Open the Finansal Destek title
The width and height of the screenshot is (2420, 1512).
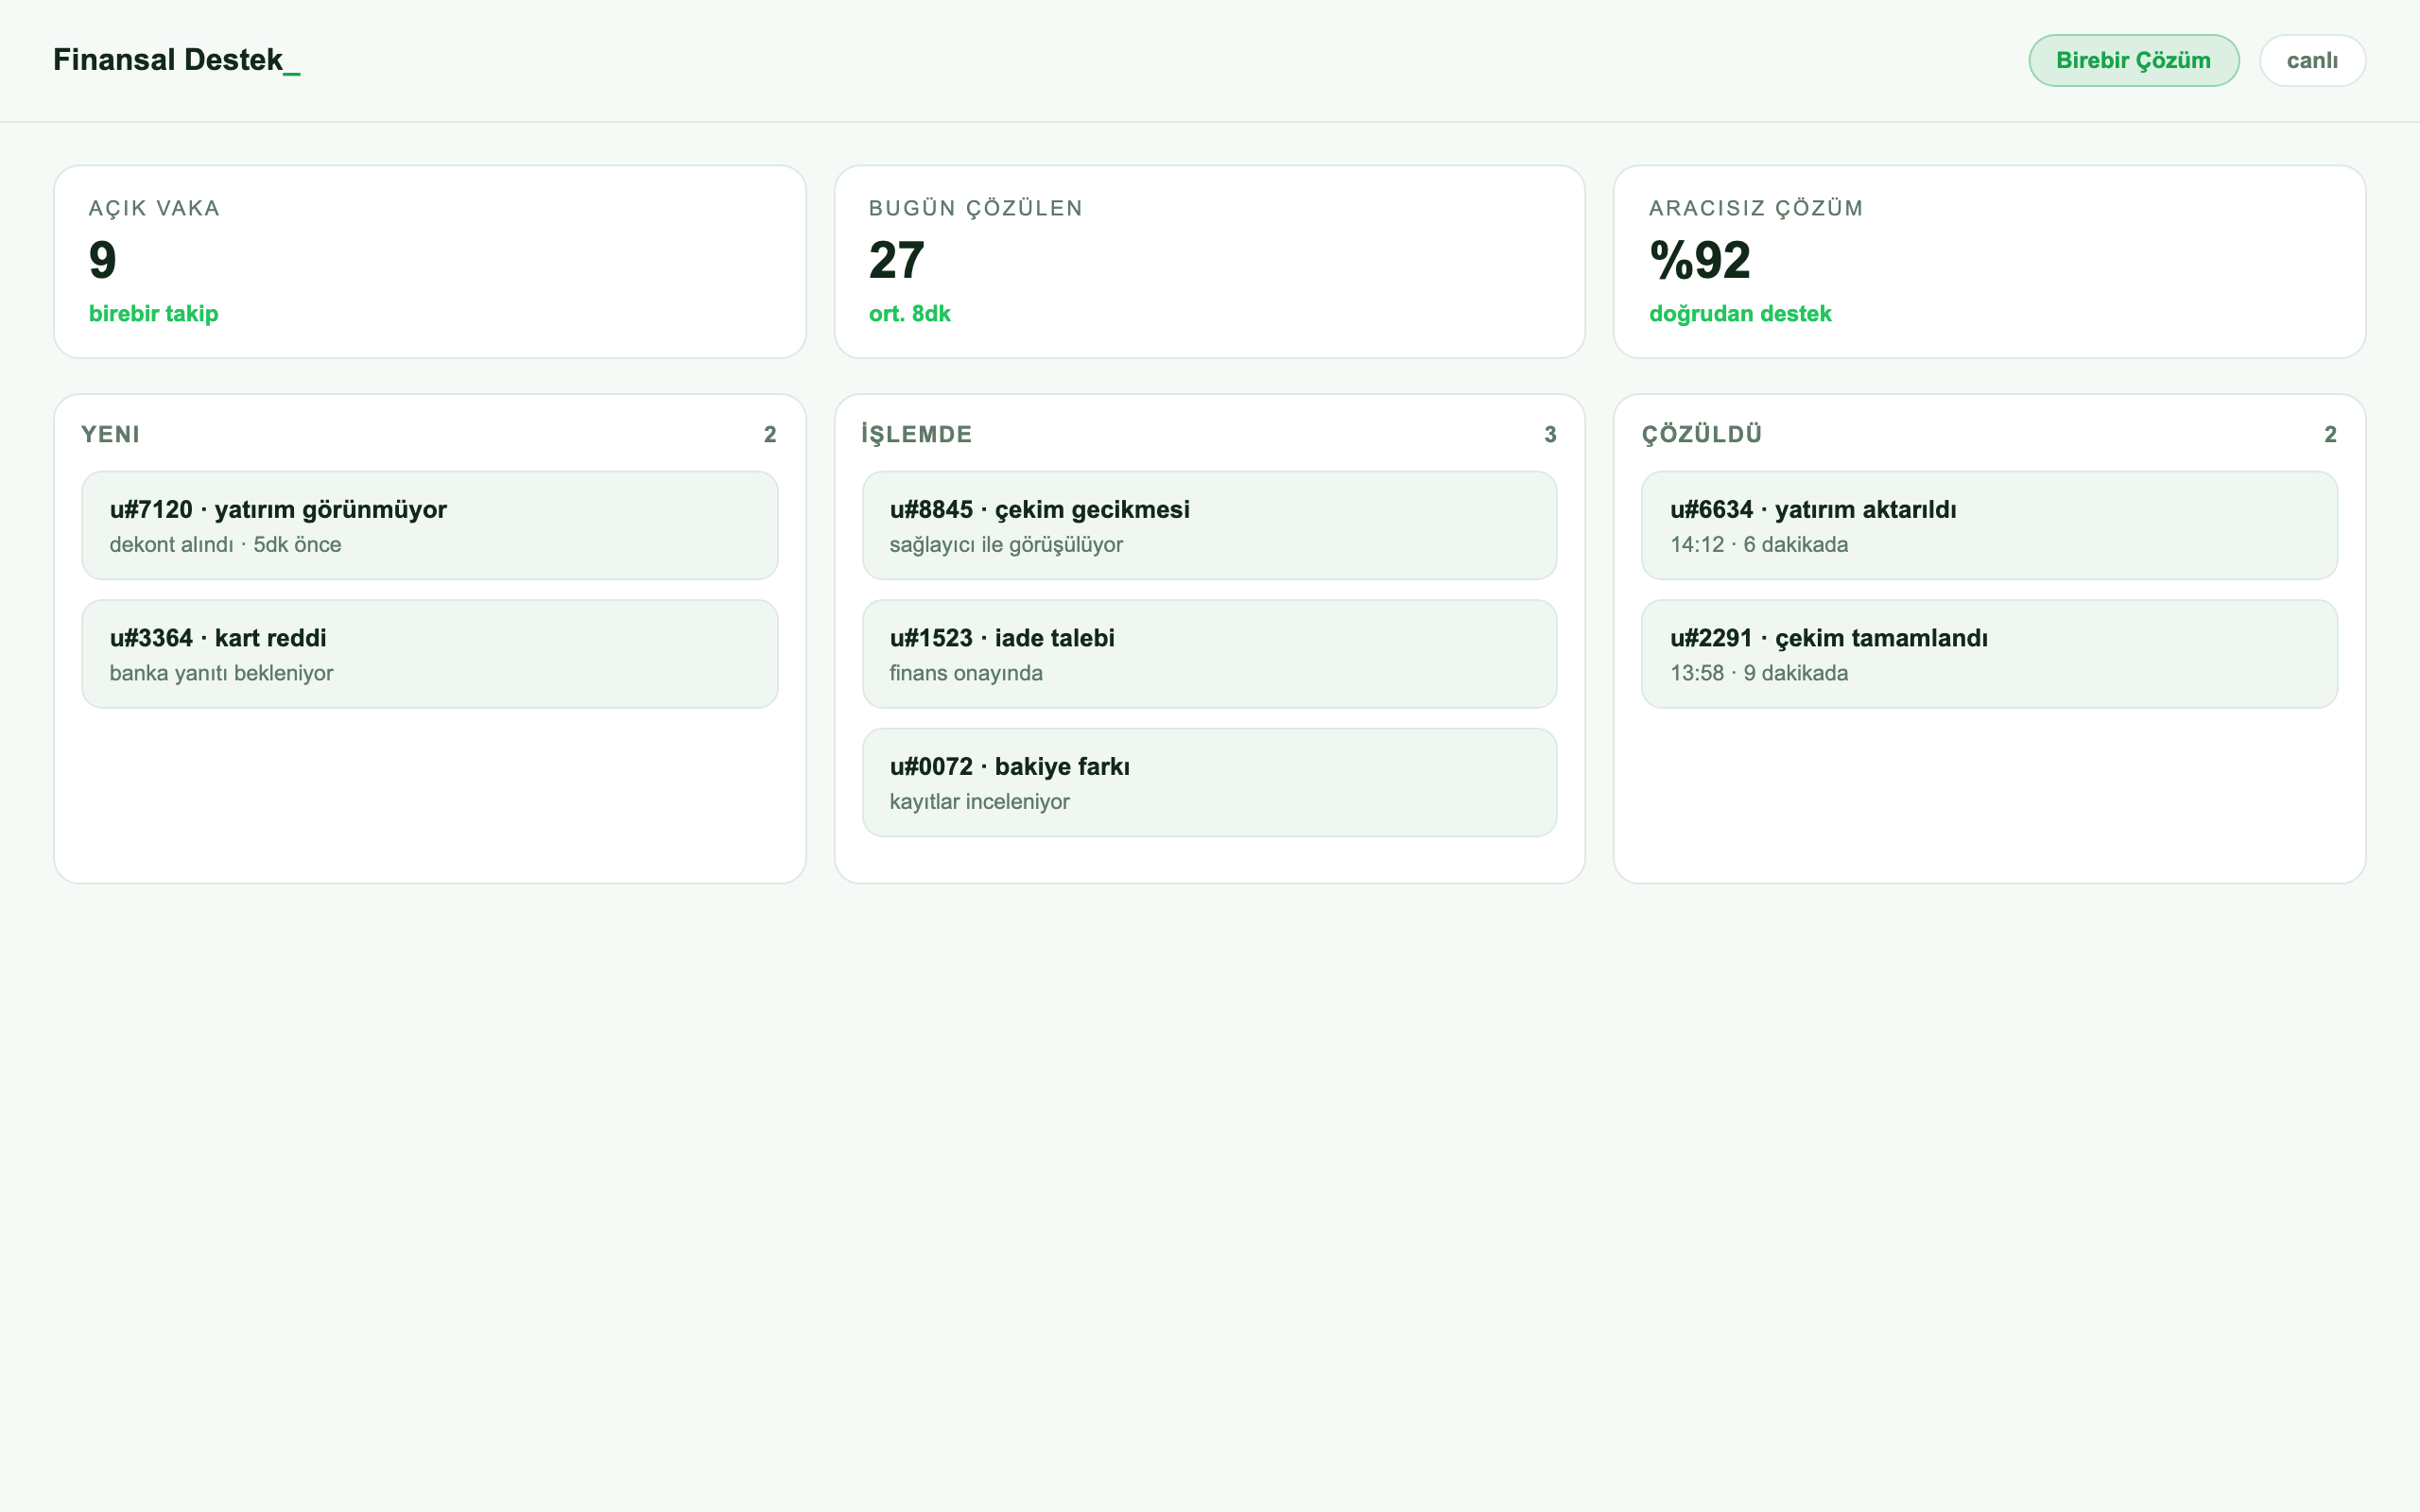(x=176, y=60)
